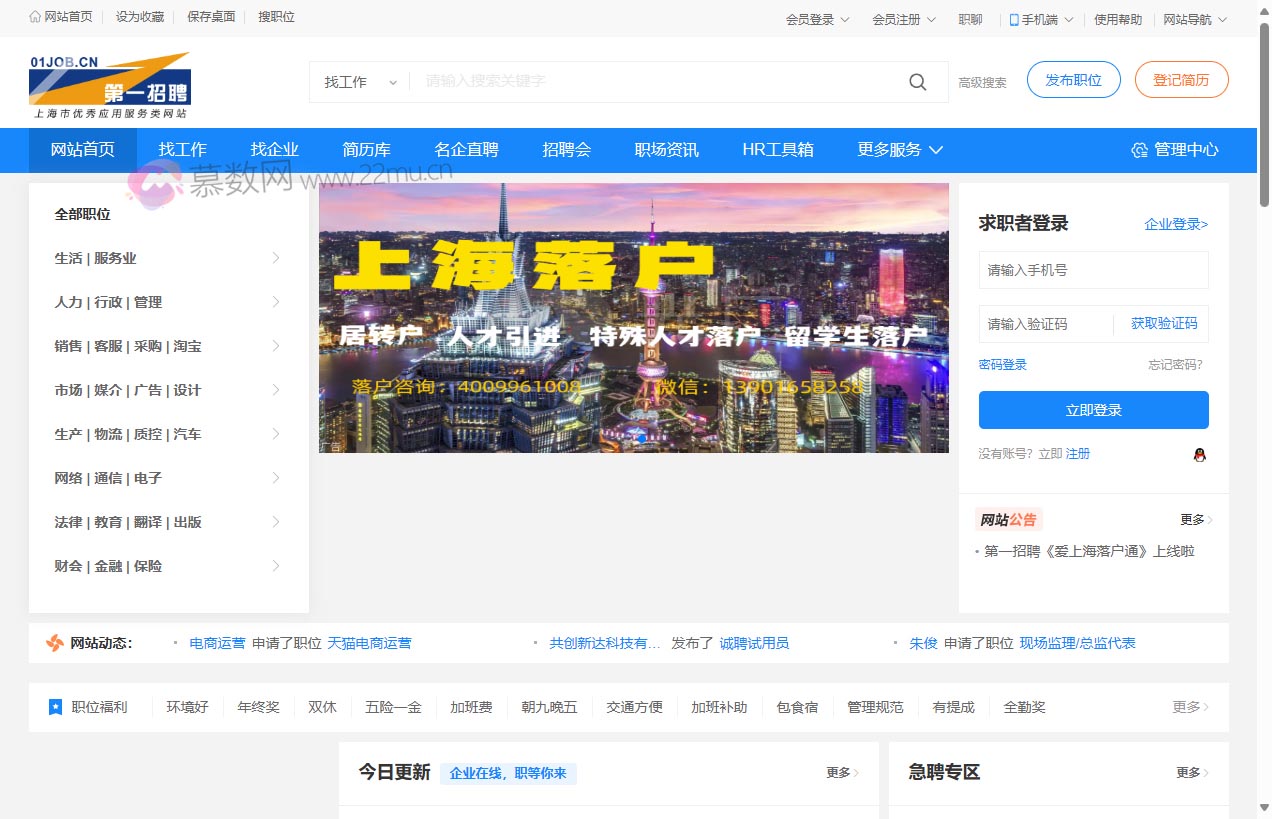Click the search magnifier icon in the search bar

pos(917,82)
